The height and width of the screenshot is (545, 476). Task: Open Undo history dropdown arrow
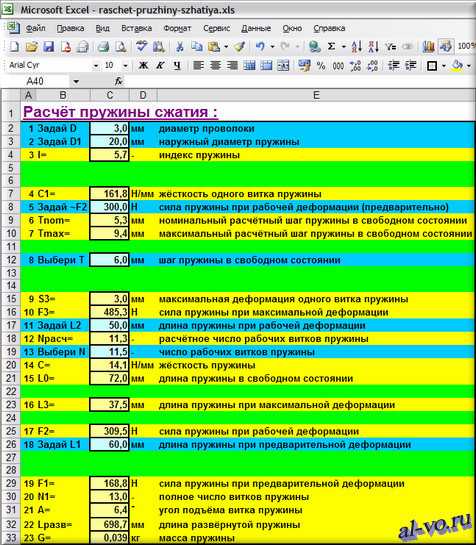(x=272, y=46)
